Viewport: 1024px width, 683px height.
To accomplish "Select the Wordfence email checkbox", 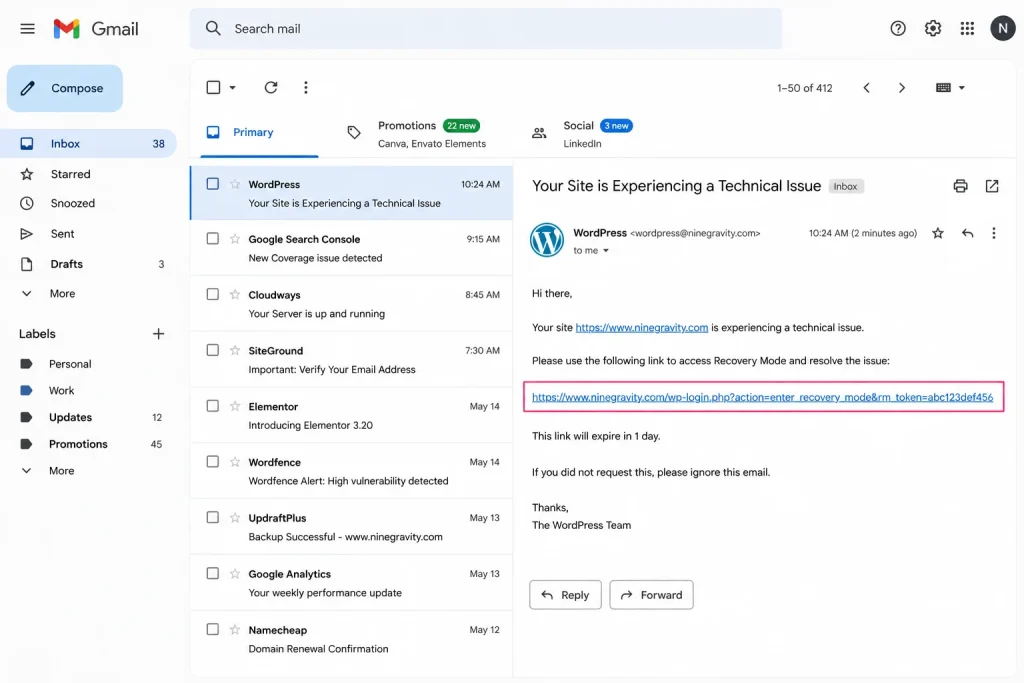I will point(213,462).
